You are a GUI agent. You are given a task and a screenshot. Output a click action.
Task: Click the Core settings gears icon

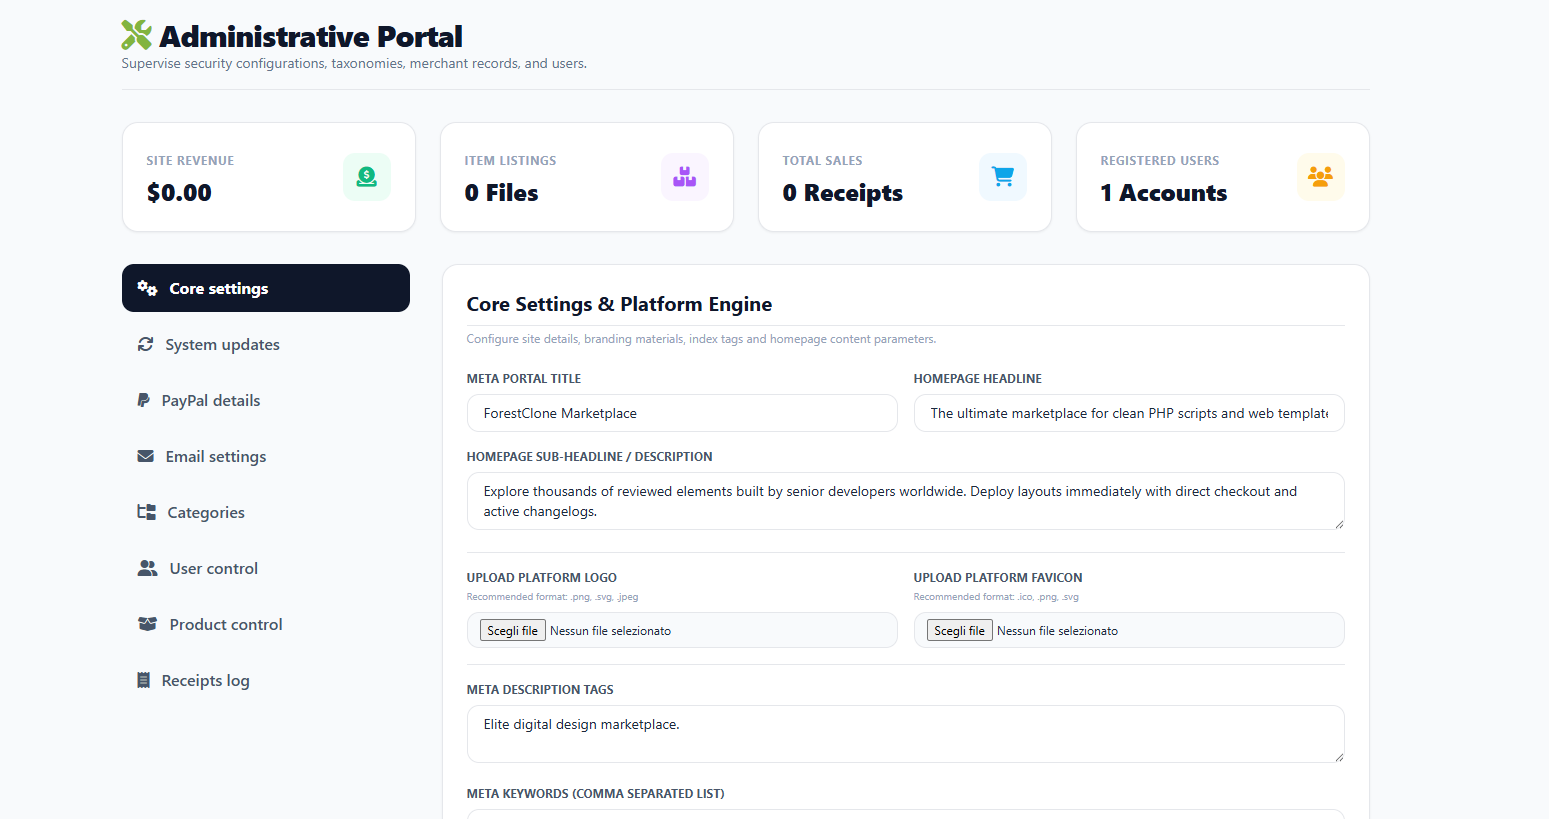coord(147,288)
